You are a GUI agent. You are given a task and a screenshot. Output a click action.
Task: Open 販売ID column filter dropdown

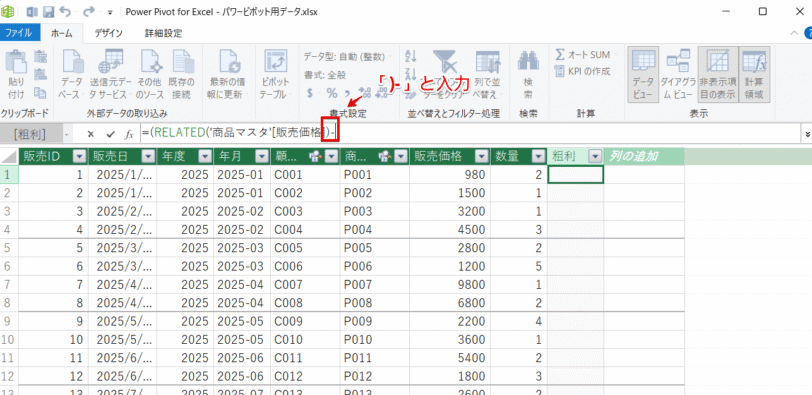(80, 156)
